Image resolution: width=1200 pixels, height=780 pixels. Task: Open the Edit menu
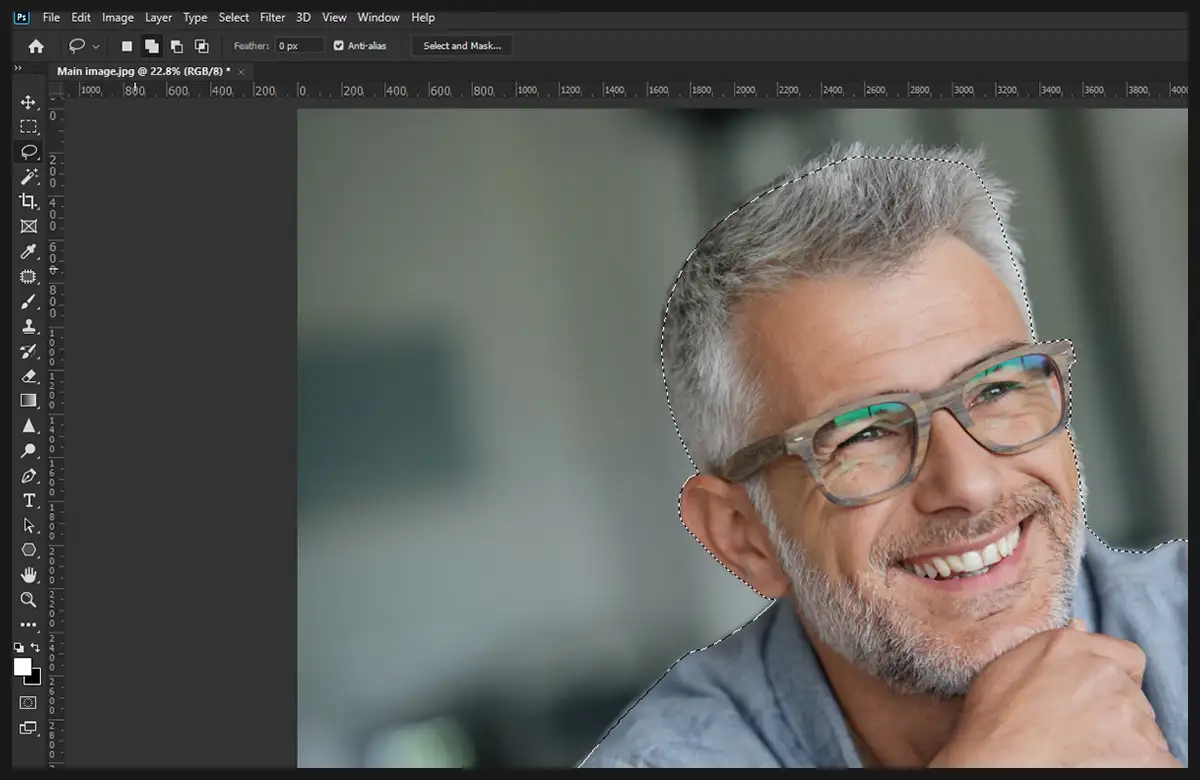pos(81,18)
